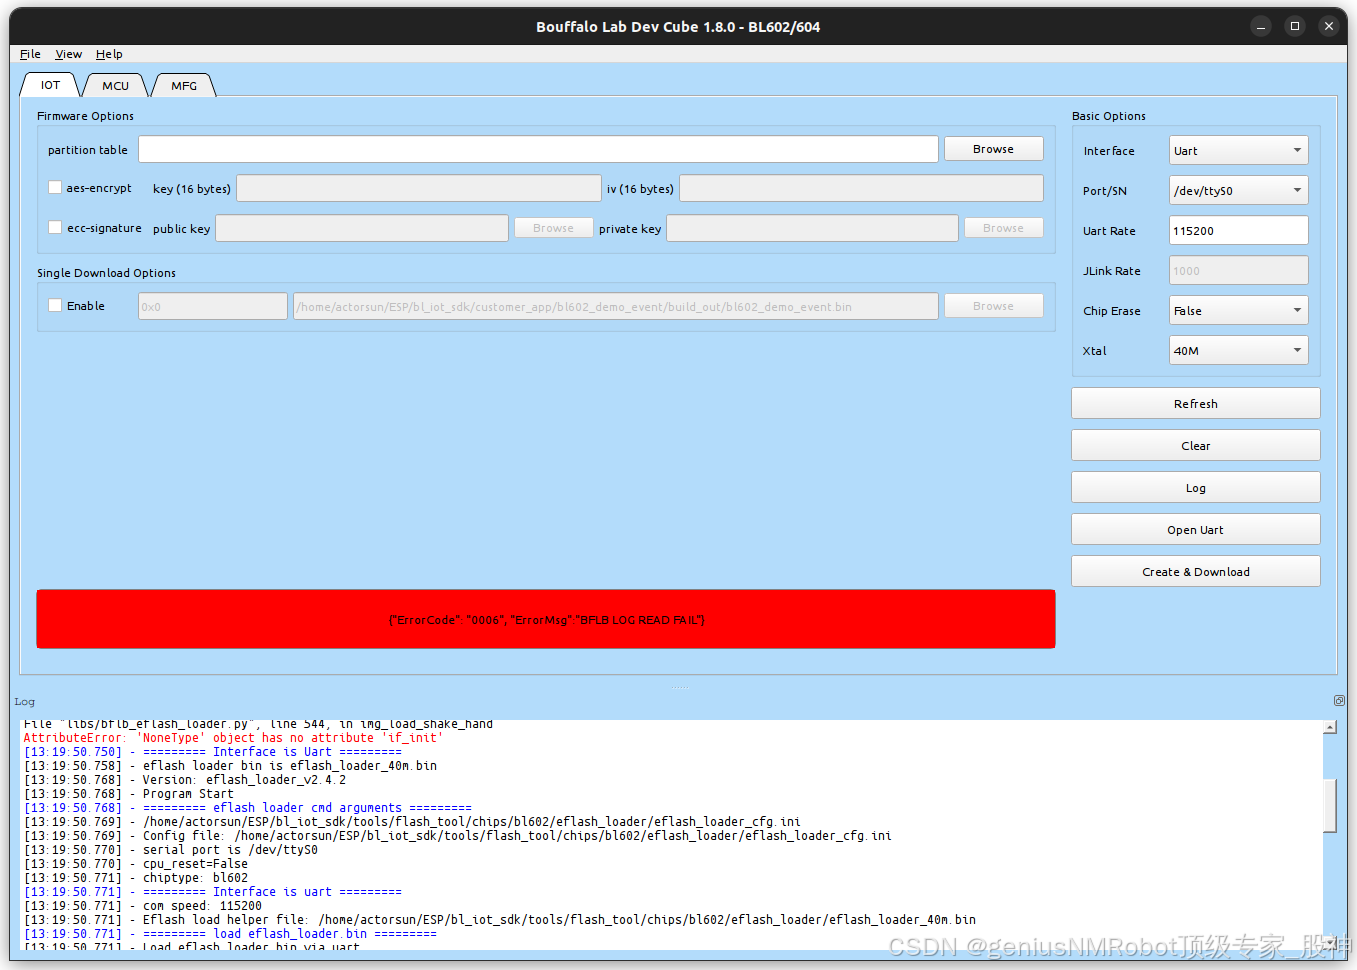1357x970 pixels.
Task: Switch to the MFG tab
Action: pos(184,85)
